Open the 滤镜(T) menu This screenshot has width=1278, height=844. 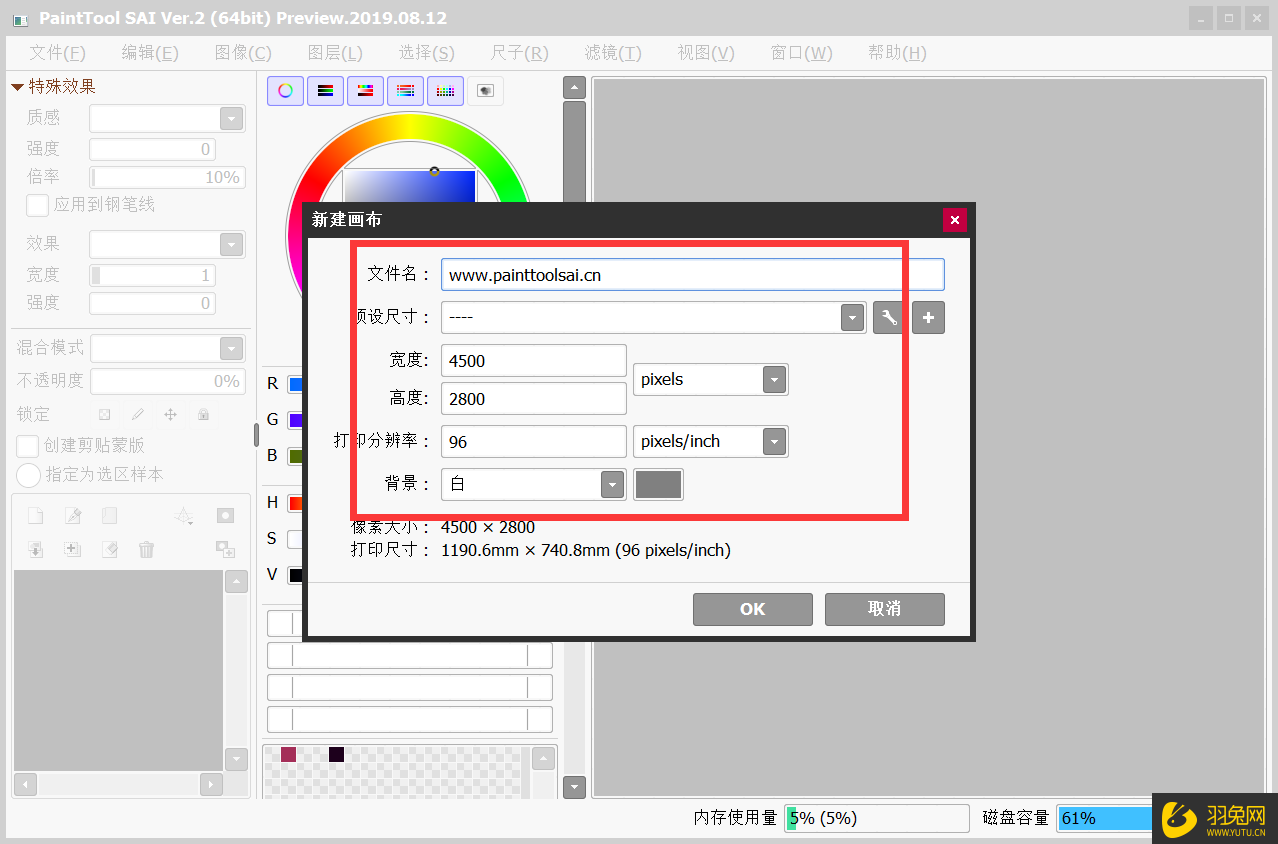(x=612, y=53)
